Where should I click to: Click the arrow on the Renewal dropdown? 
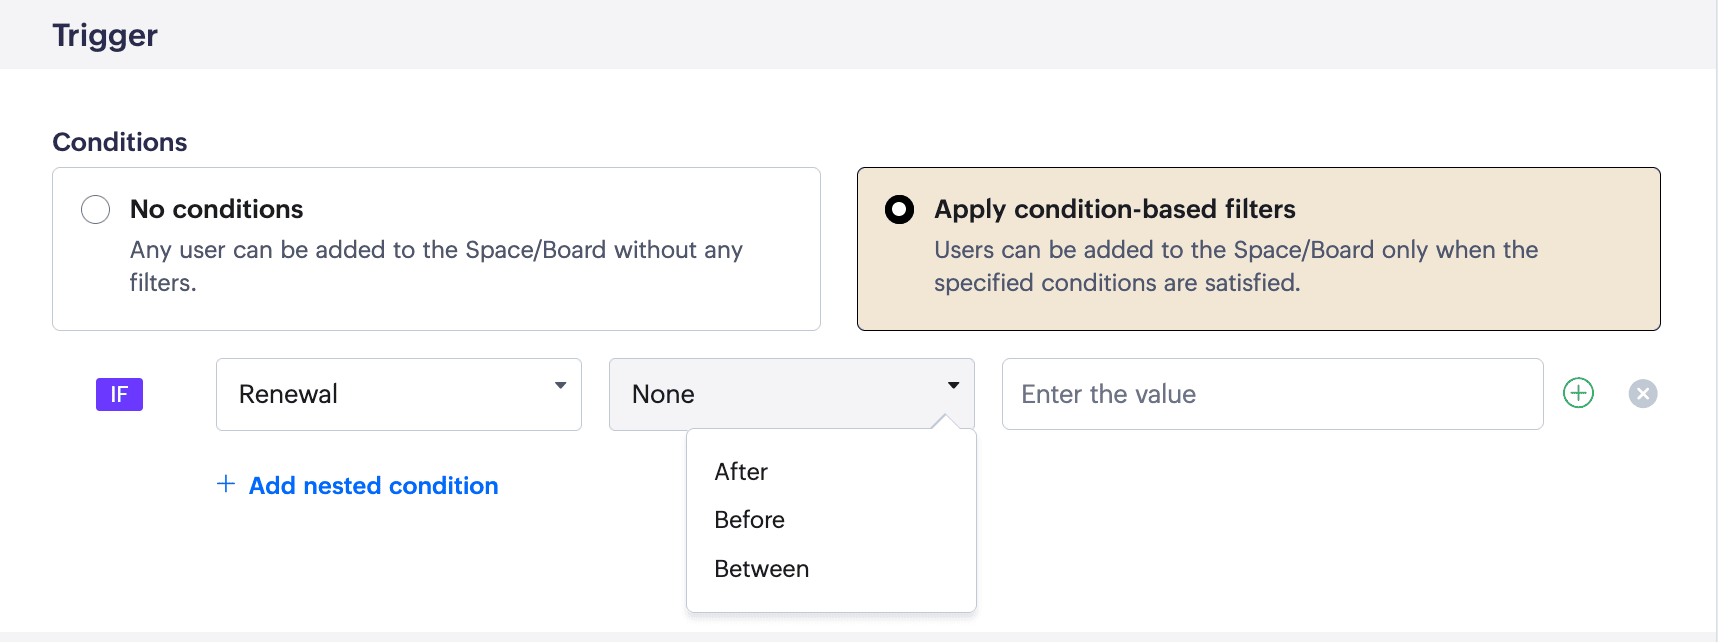[560, 386]
